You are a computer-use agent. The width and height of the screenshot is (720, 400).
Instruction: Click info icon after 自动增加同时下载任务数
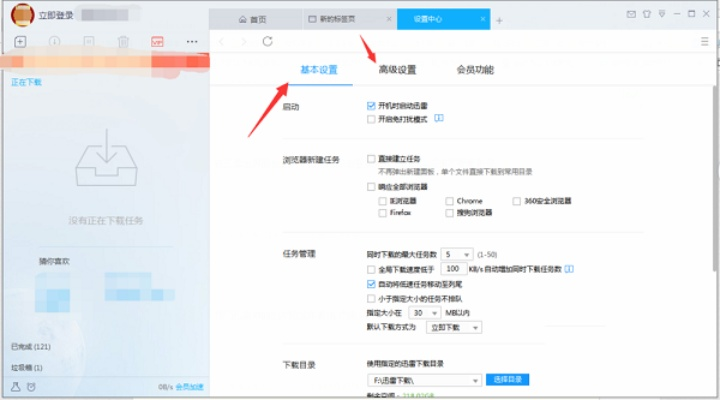(569, 269)
